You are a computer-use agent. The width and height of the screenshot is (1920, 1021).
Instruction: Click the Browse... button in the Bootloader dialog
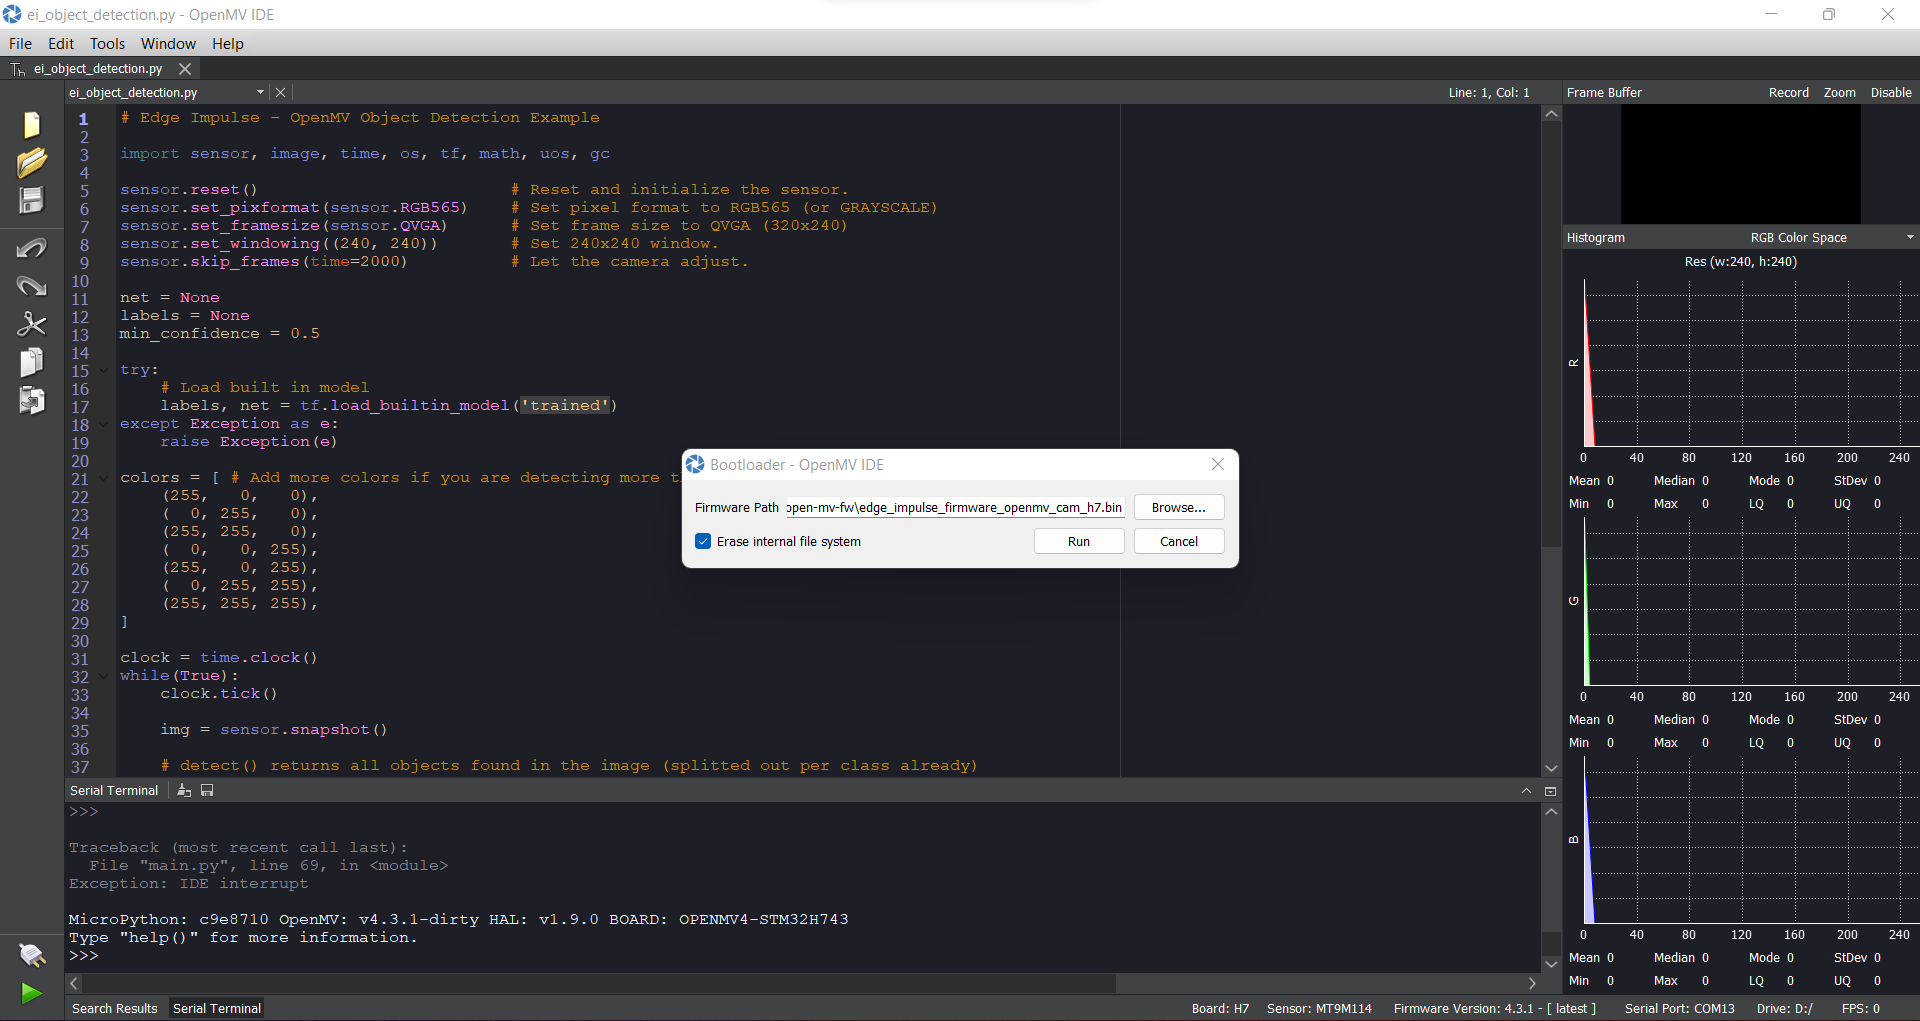point(1178,507)
